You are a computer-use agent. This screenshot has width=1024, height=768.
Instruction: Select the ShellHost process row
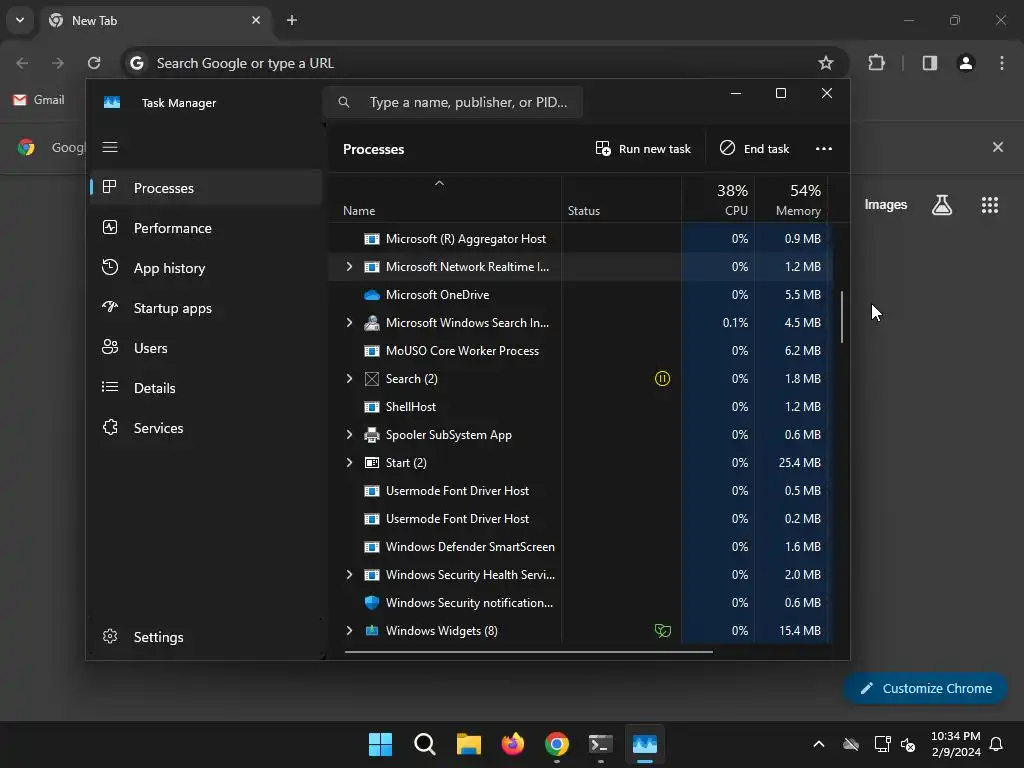point(579,407)
